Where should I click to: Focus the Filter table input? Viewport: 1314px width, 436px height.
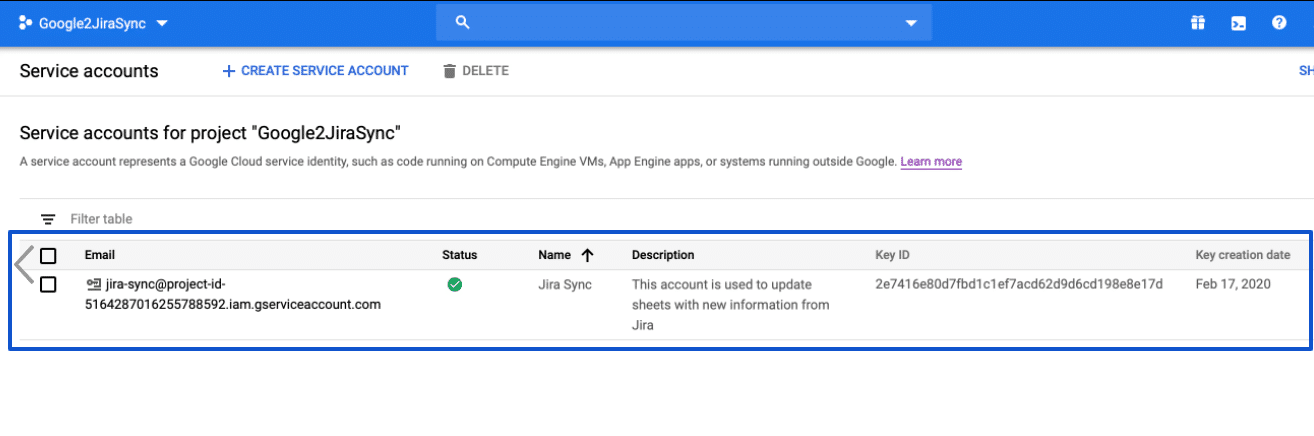pyautogui.click(x=101, y=219)
